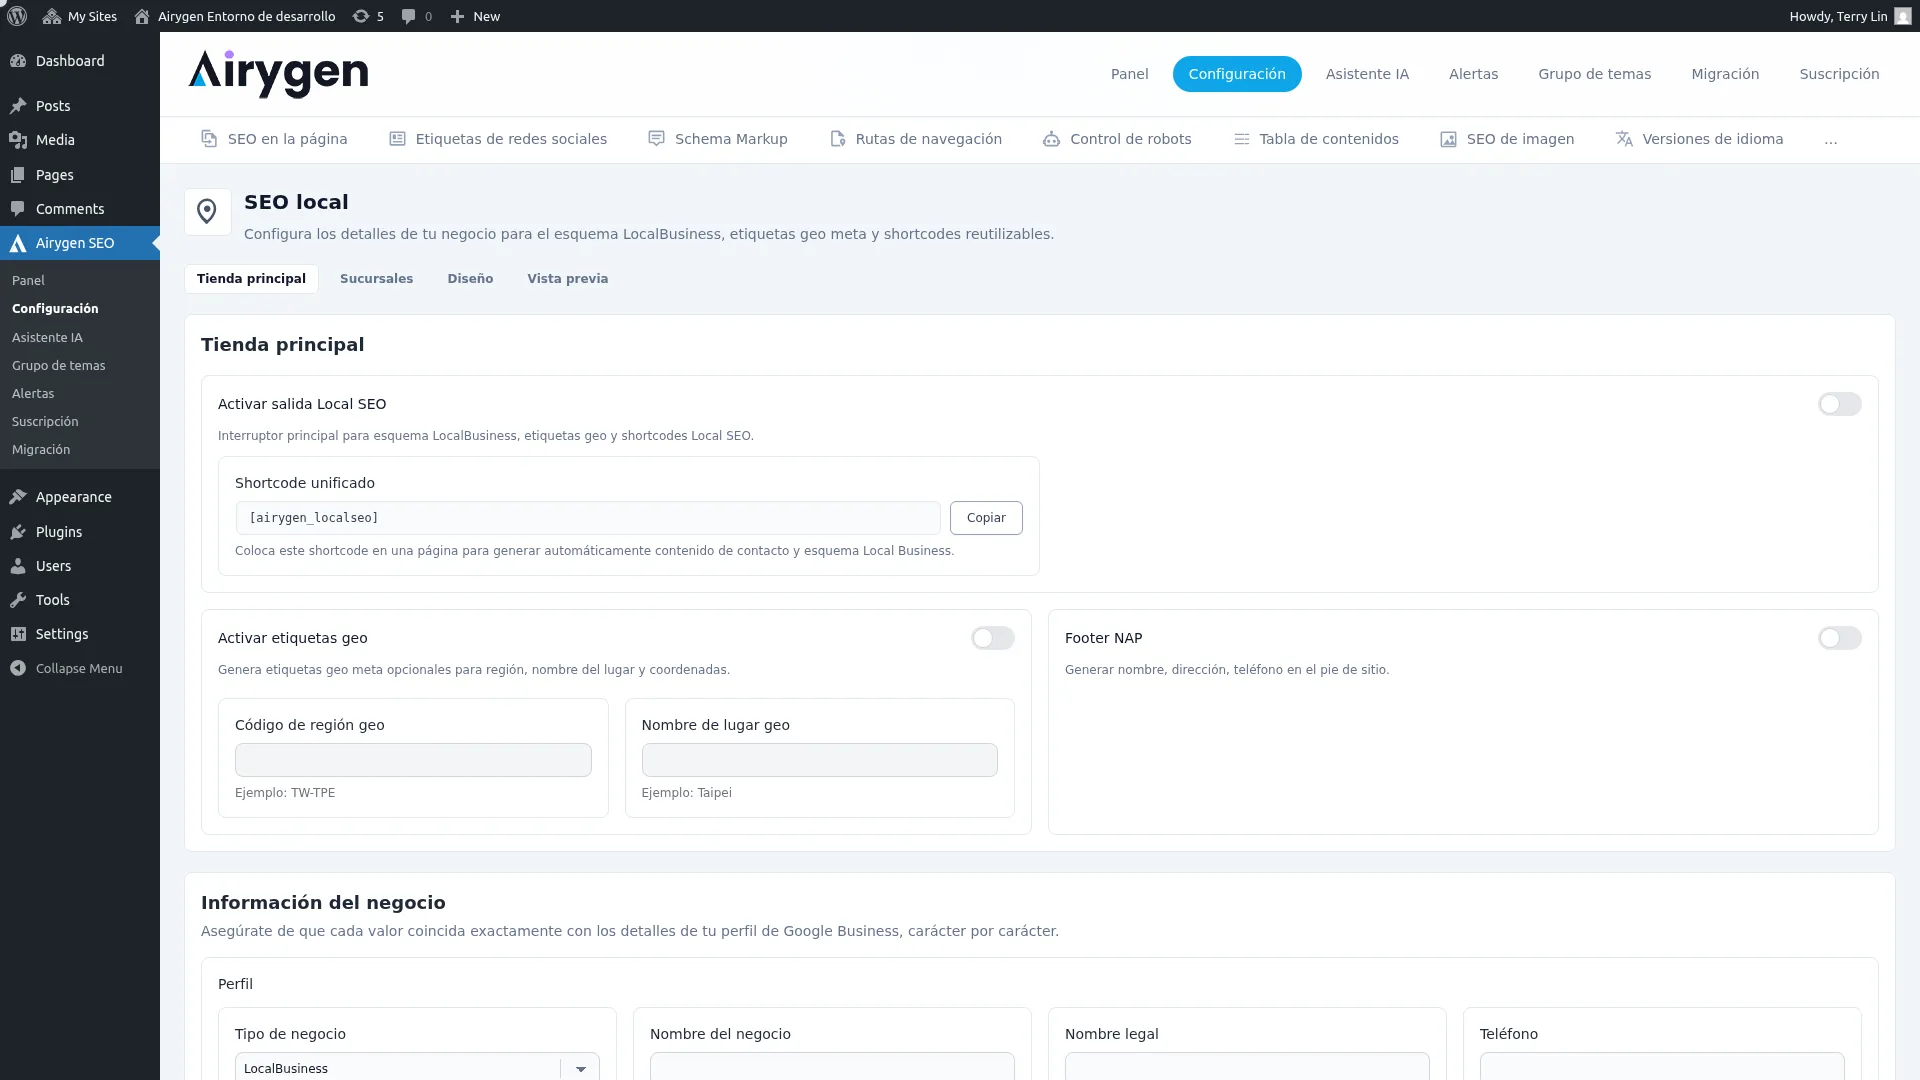Viewport: 1920px width, 1080px height.
Task: Focus the Nombre de lugar geo field
Action: tap(819, 760)
